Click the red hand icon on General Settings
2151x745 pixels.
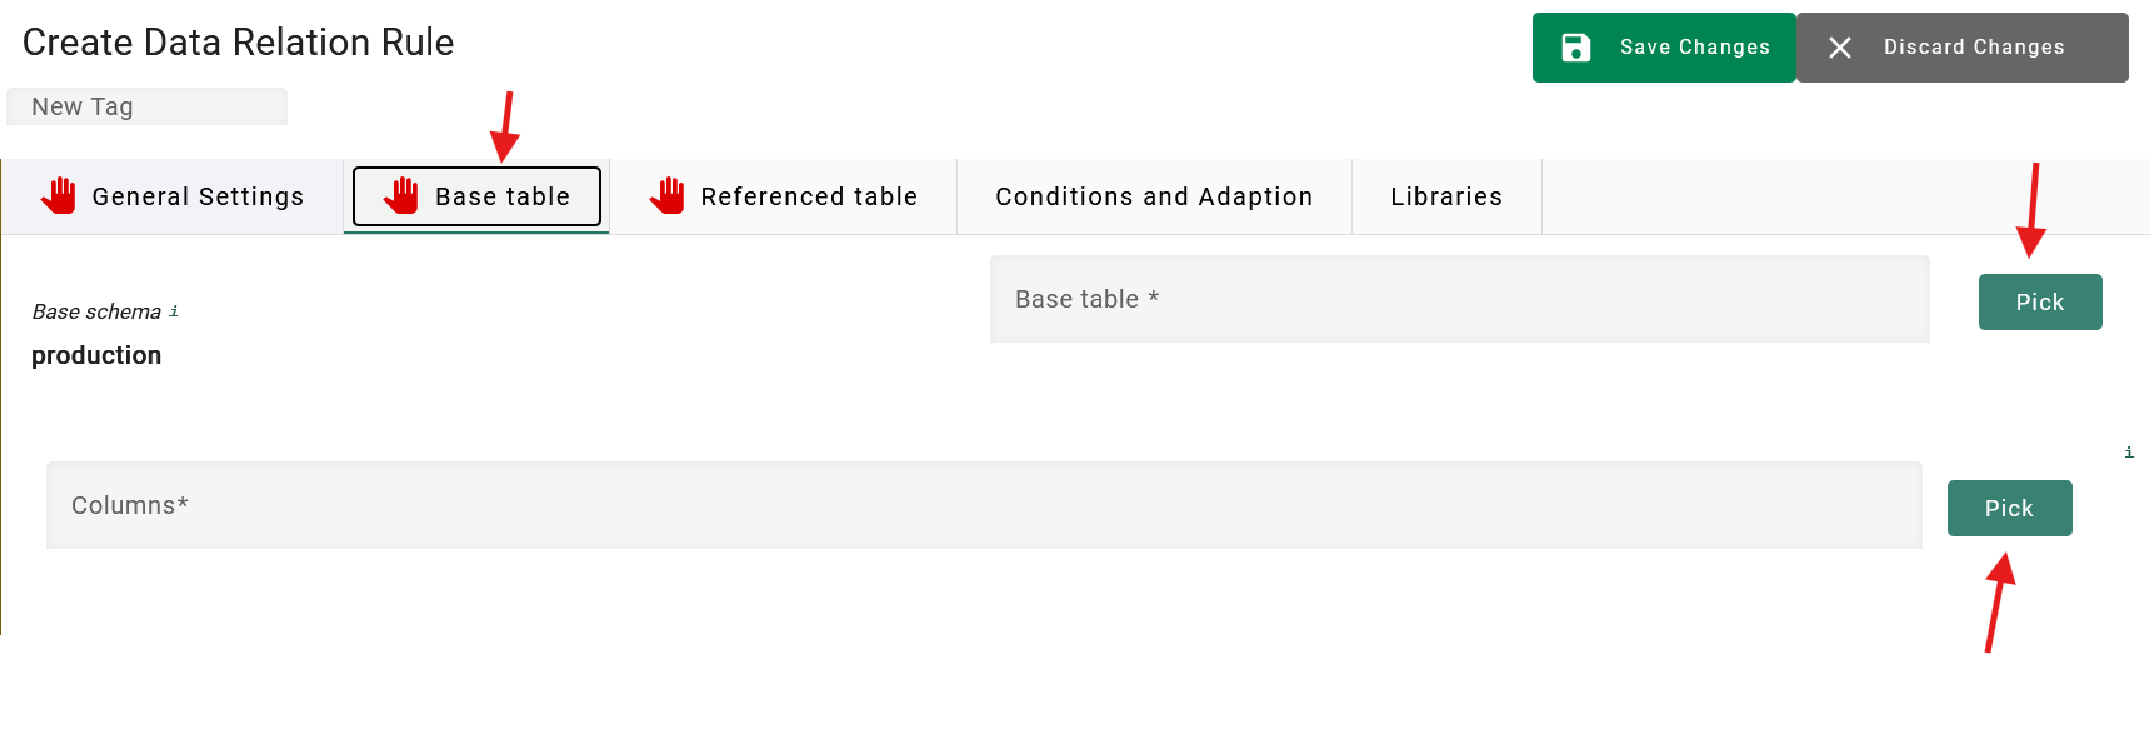coord(59,196)
